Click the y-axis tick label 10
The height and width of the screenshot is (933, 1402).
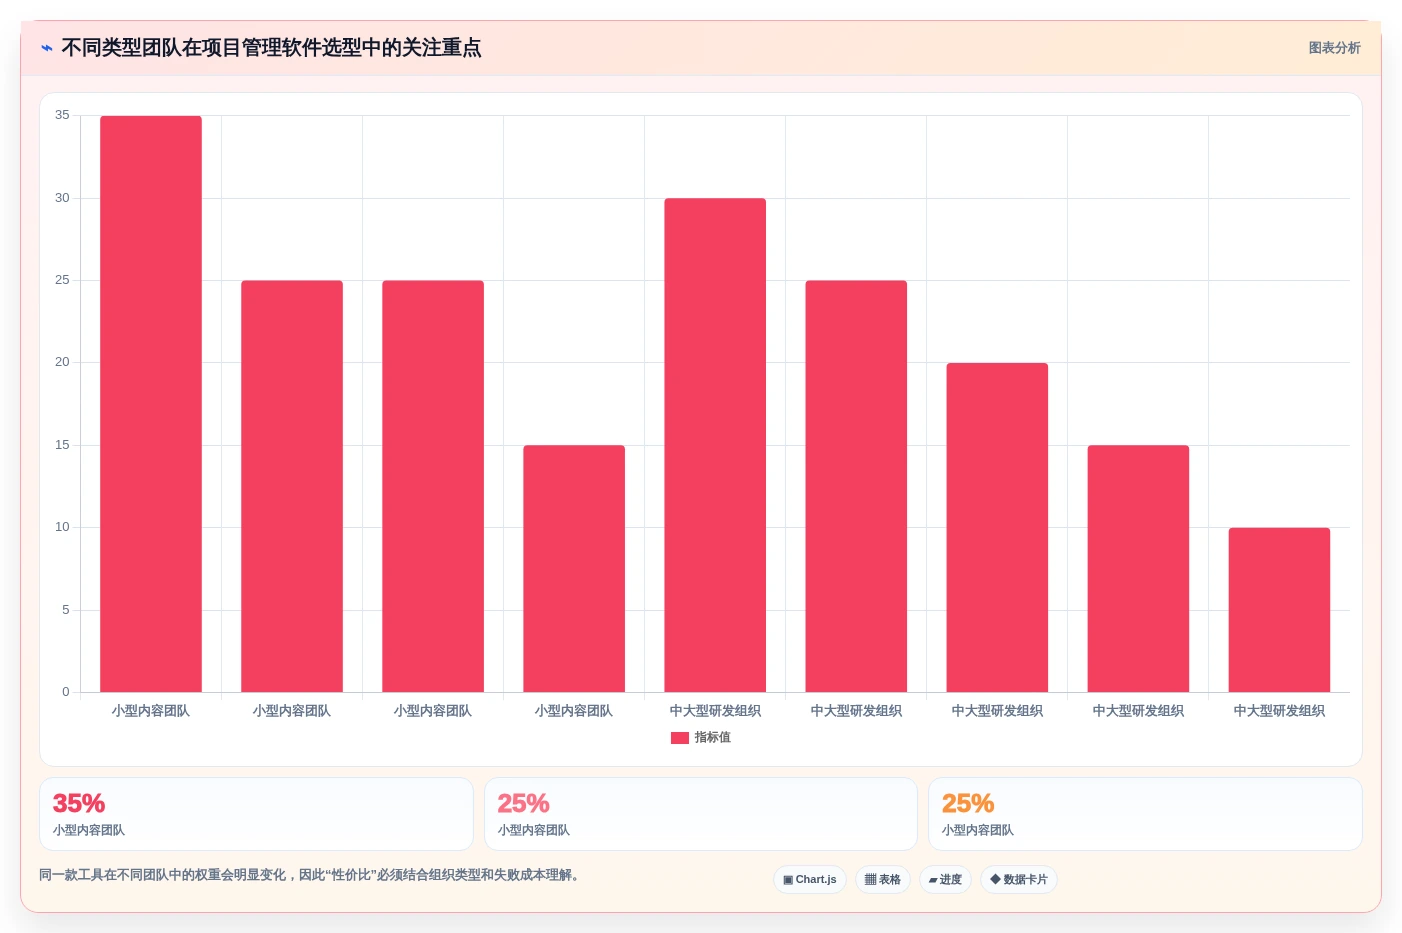click(62, 527)
